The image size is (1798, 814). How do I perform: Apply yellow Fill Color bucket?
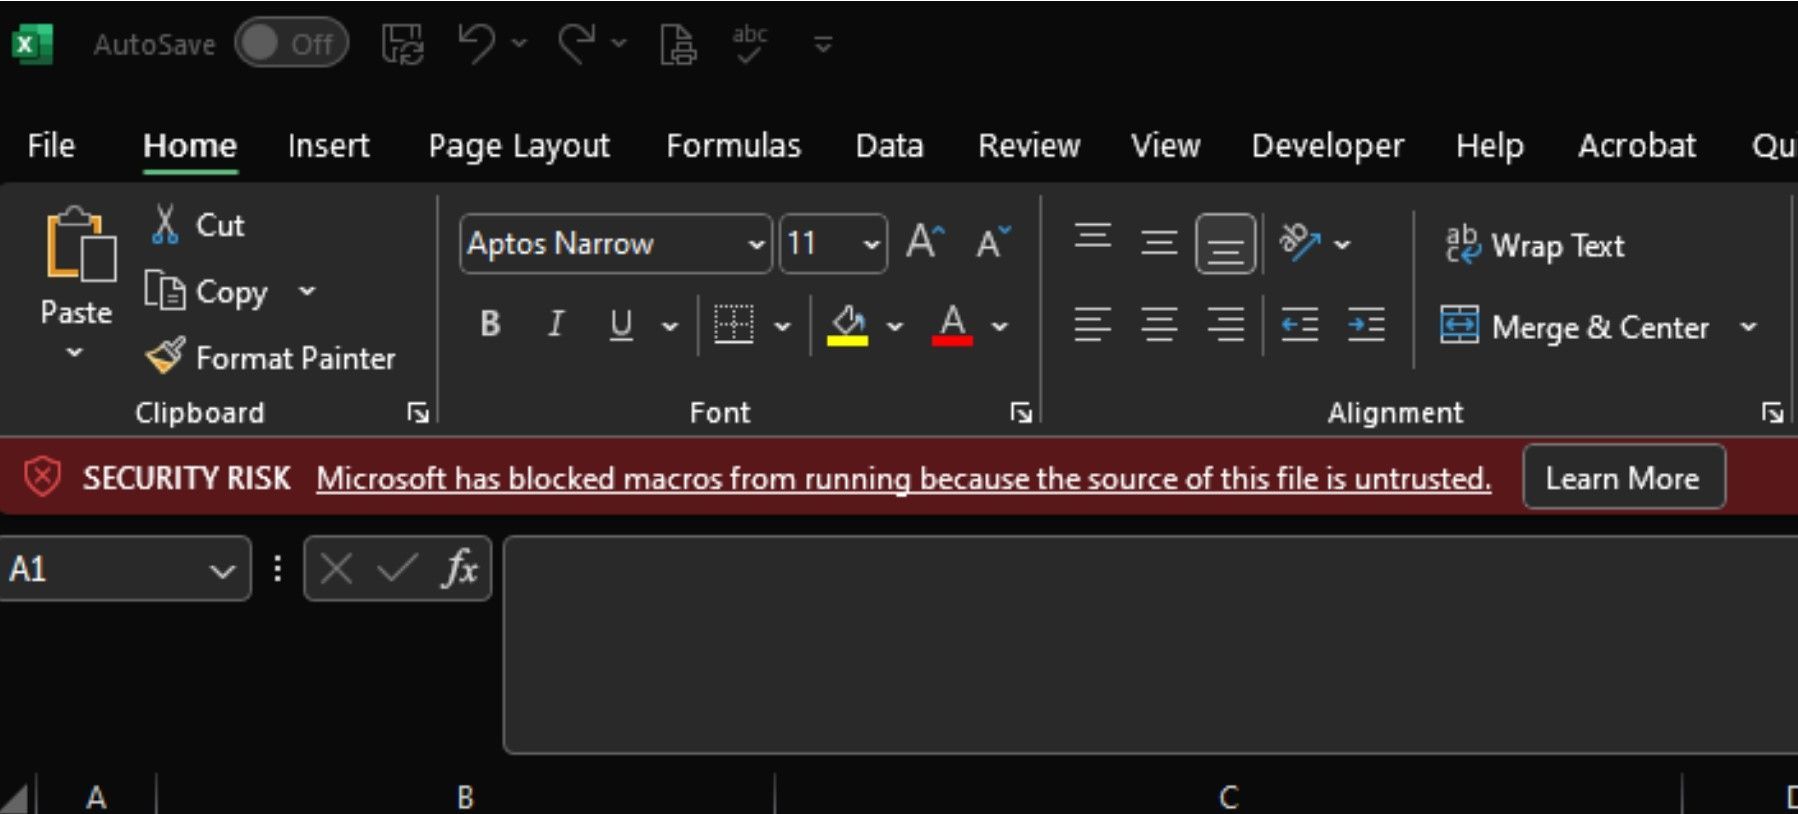coord(848,324)
